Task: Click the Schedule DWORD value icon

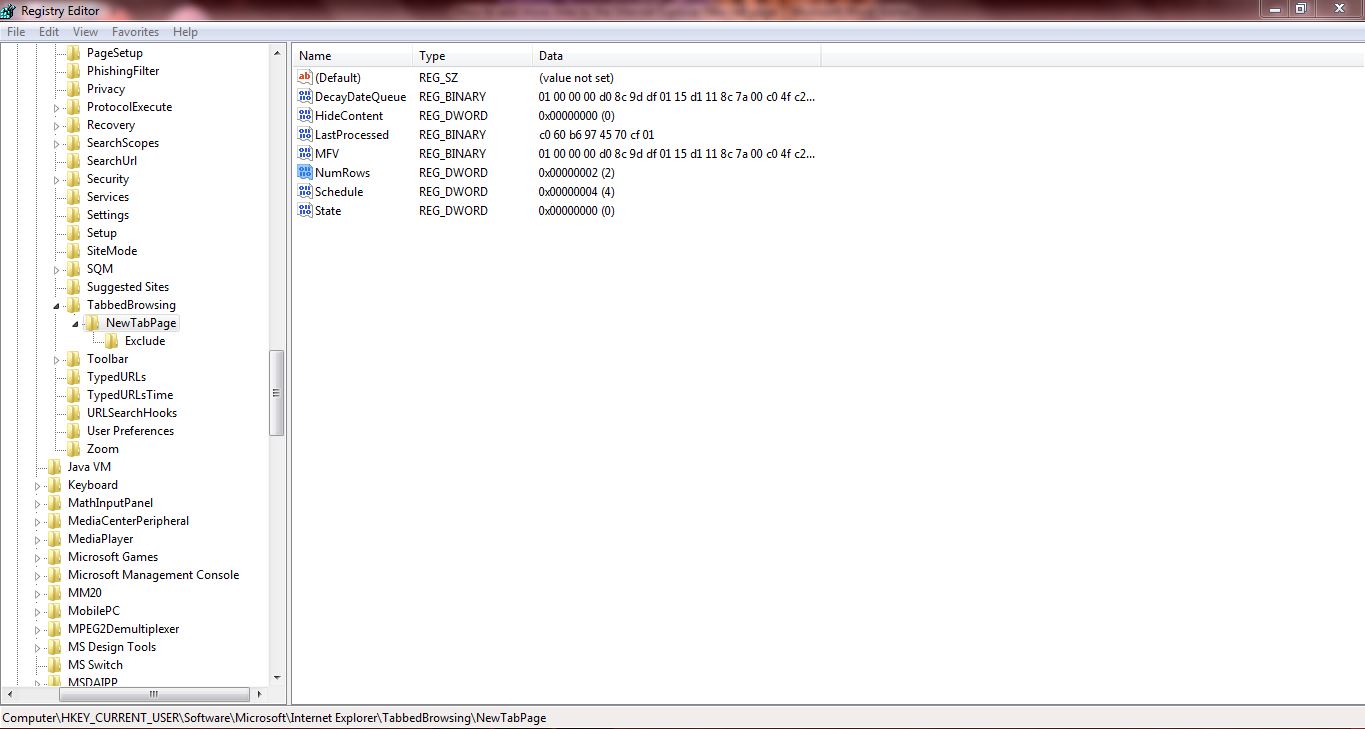Action: coord(305,191)
